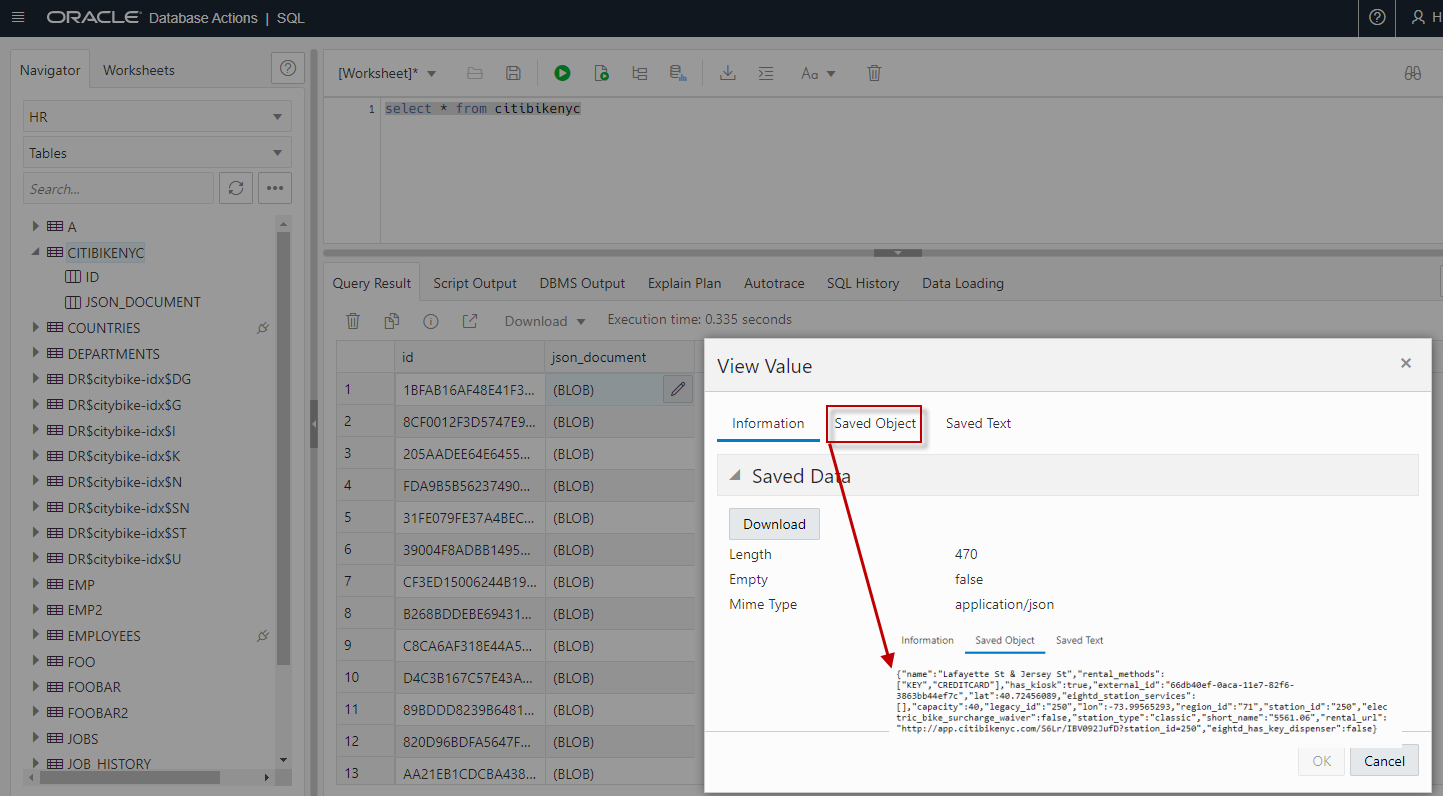This screenshot has height=796, width=1443.
Task: Refresh the Navigator object list
Action: pyautogui.click(x=236, y=188)
